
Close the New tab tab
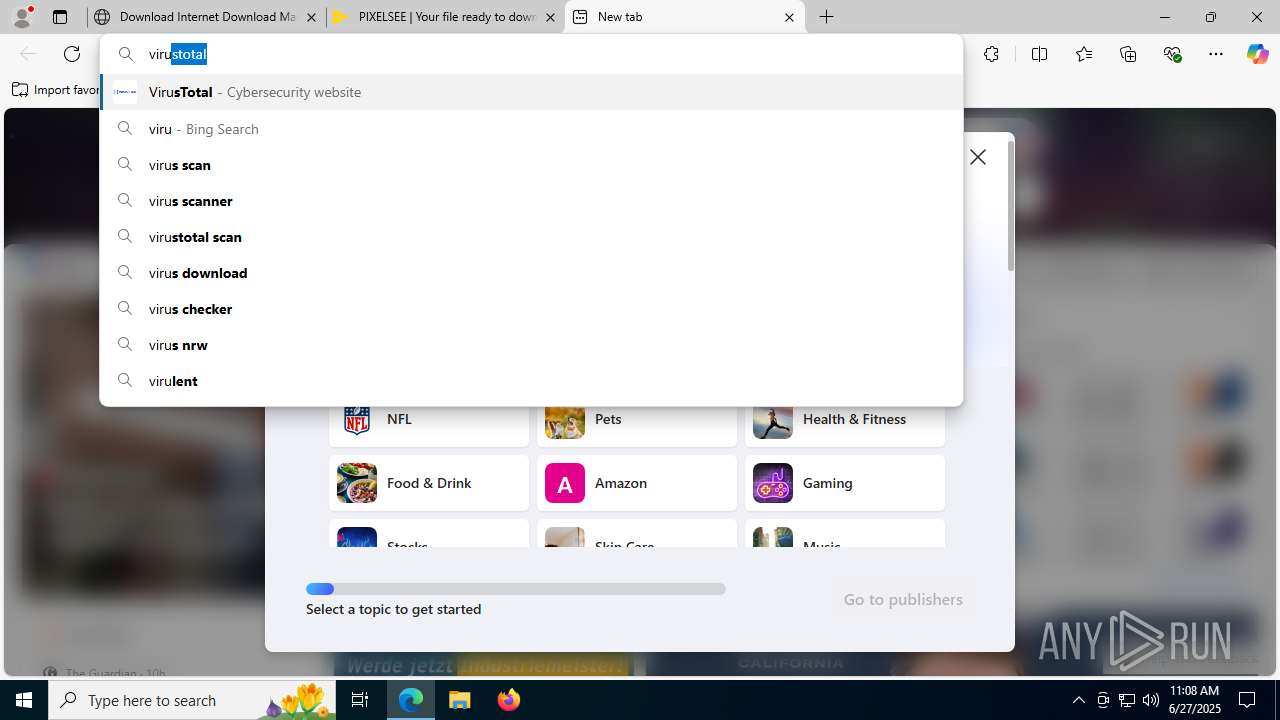point(789,17)
